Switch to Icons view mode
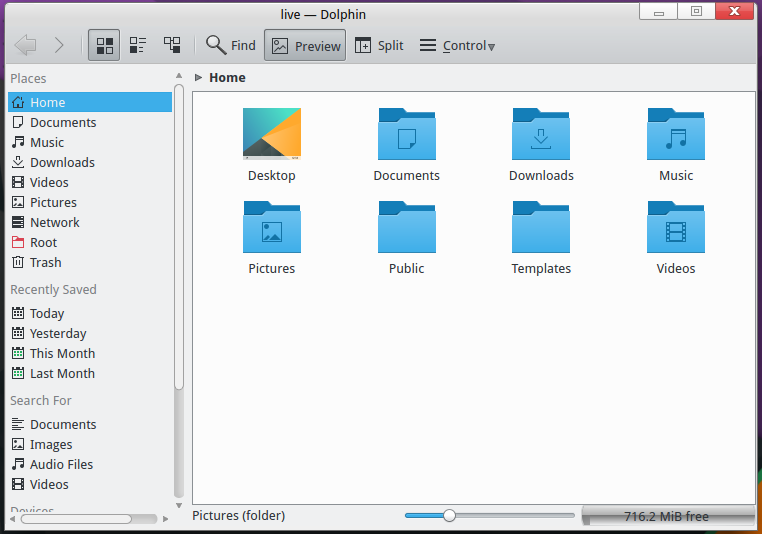This screenshot has width=762, height=534. (104, 45)
